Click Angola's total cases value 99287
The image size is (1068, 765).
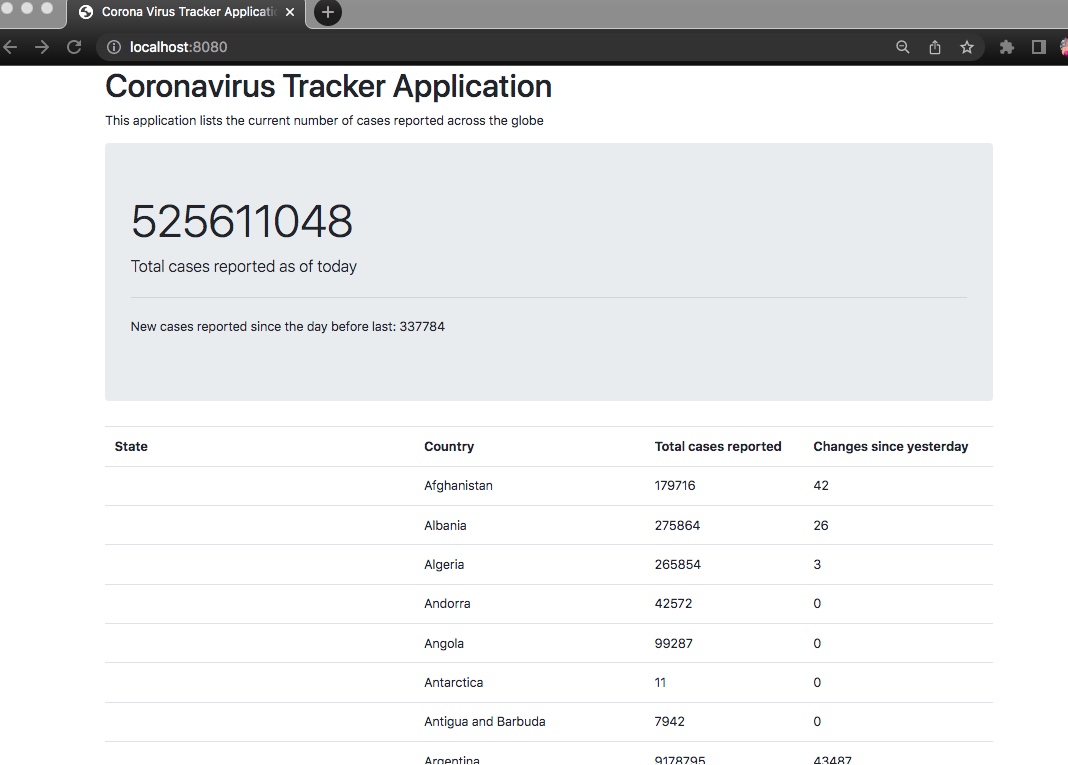674,644
